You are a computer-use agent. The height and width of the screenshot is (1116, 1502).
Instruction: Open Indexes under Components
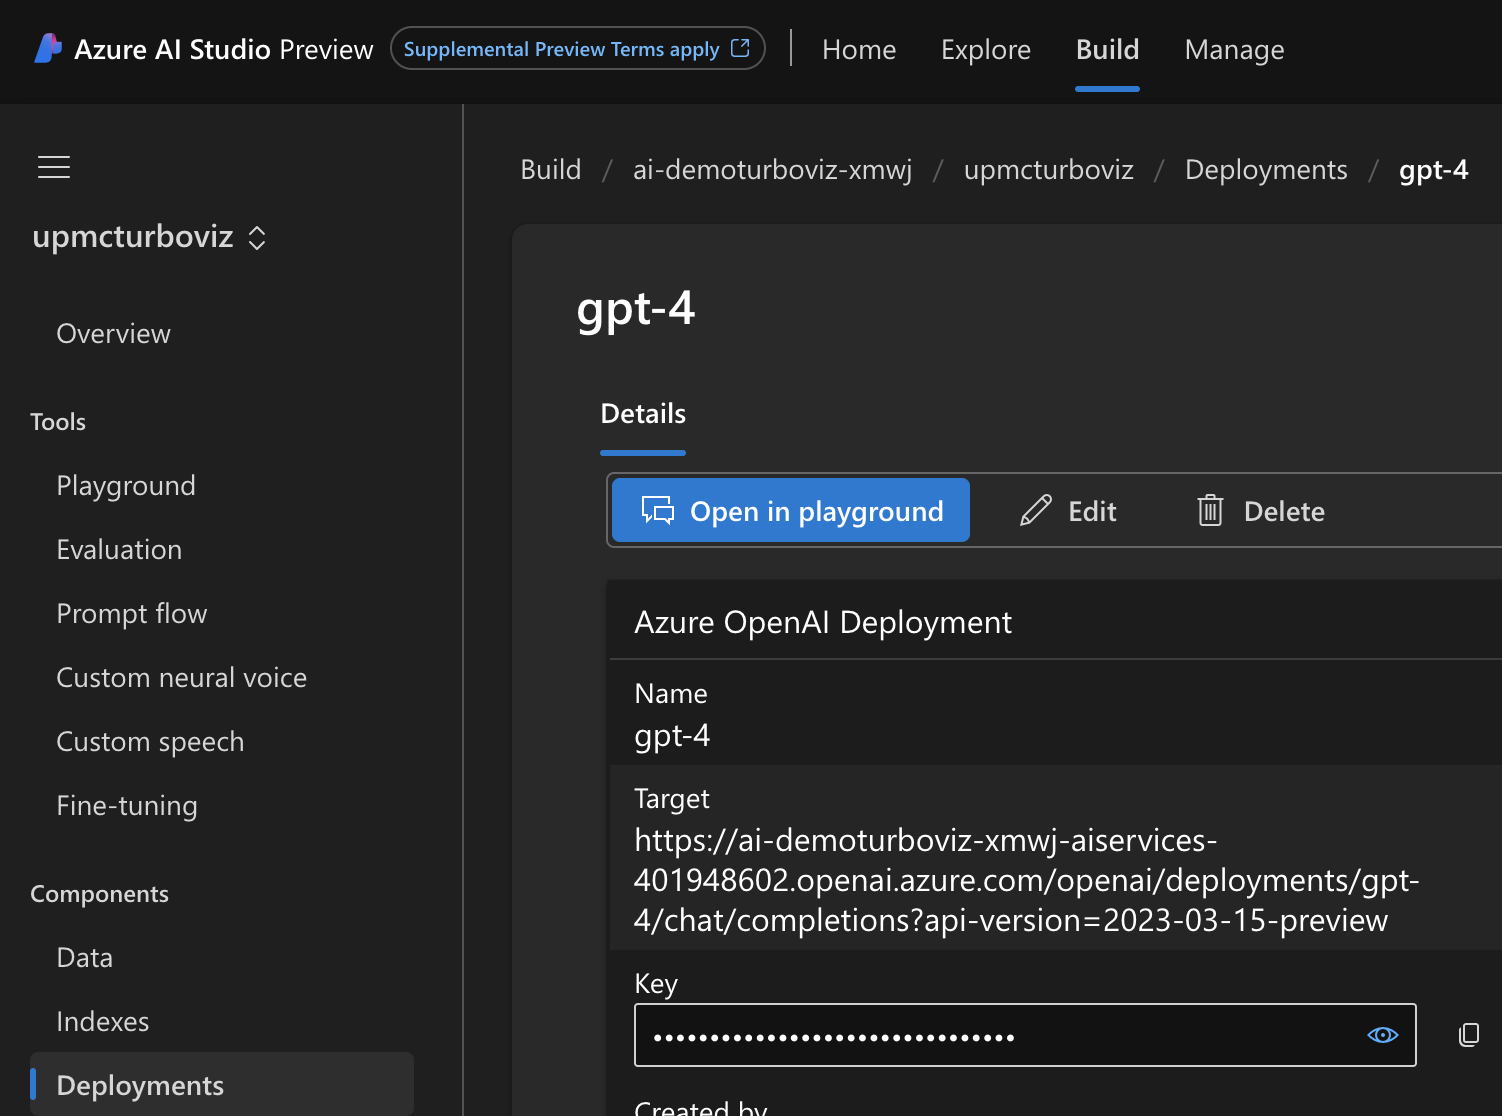point(103,1022)
